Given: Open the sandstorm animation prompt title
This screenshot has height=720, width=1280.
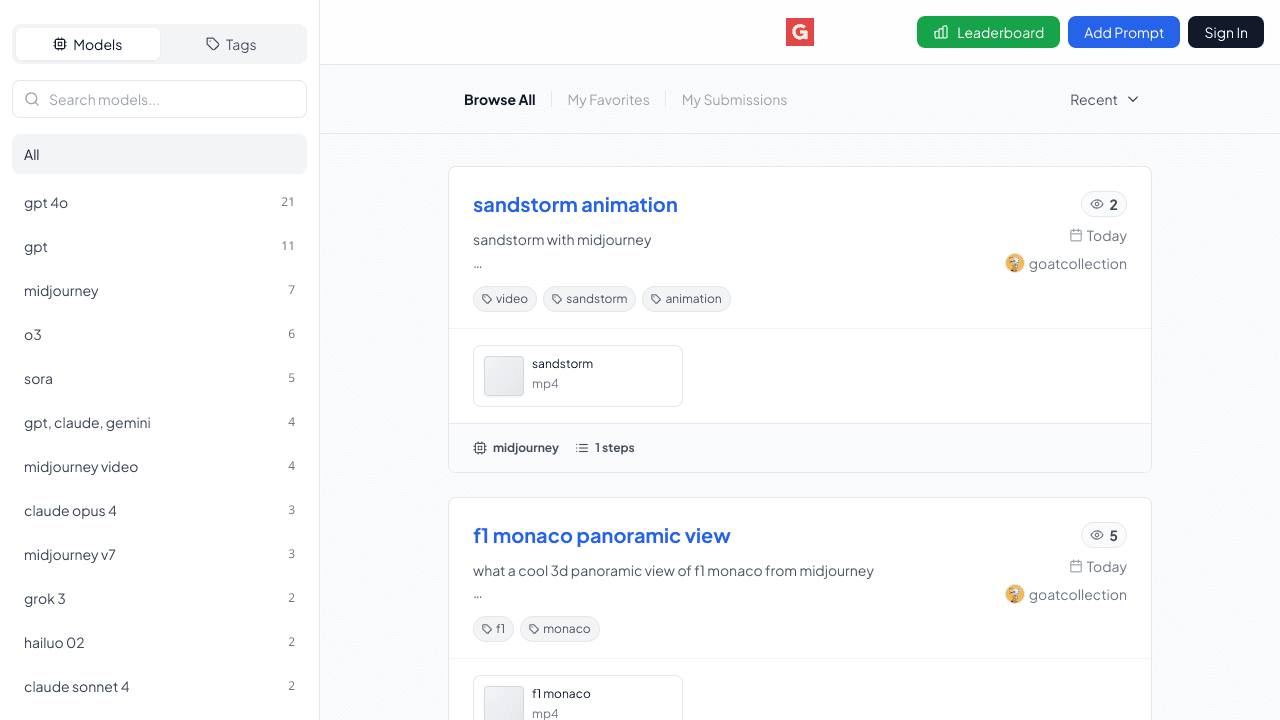Looking at the screenshot, I should click(x=575, y=204).
